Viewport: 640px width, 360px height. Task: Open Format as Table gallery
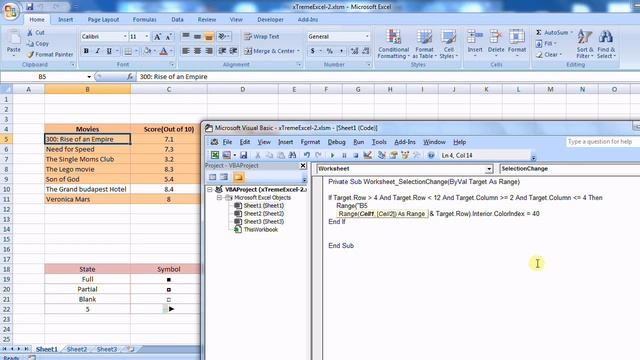point(424,44)
